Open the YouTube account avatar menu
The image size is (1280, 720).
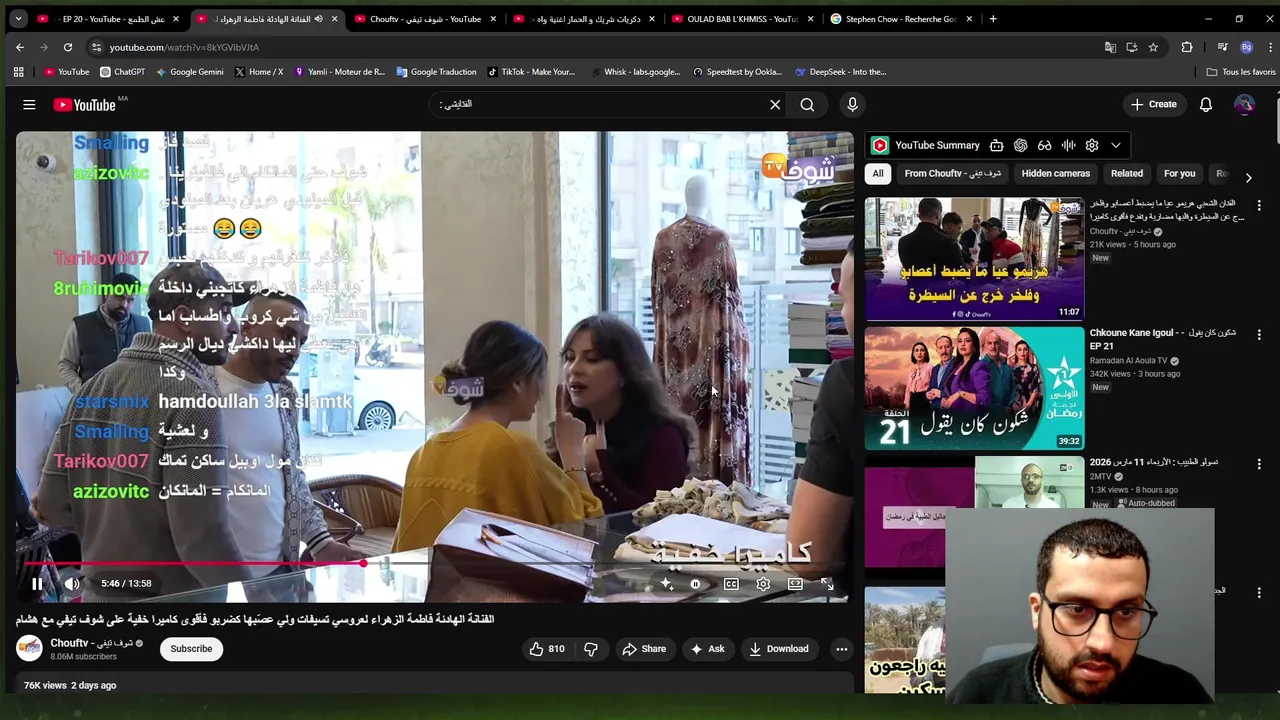[1244, 104]
